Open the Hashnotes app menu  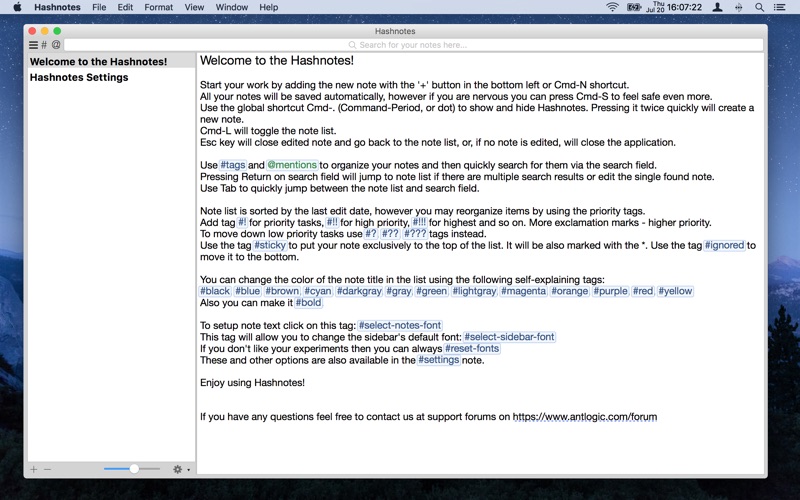coord(57,7)
